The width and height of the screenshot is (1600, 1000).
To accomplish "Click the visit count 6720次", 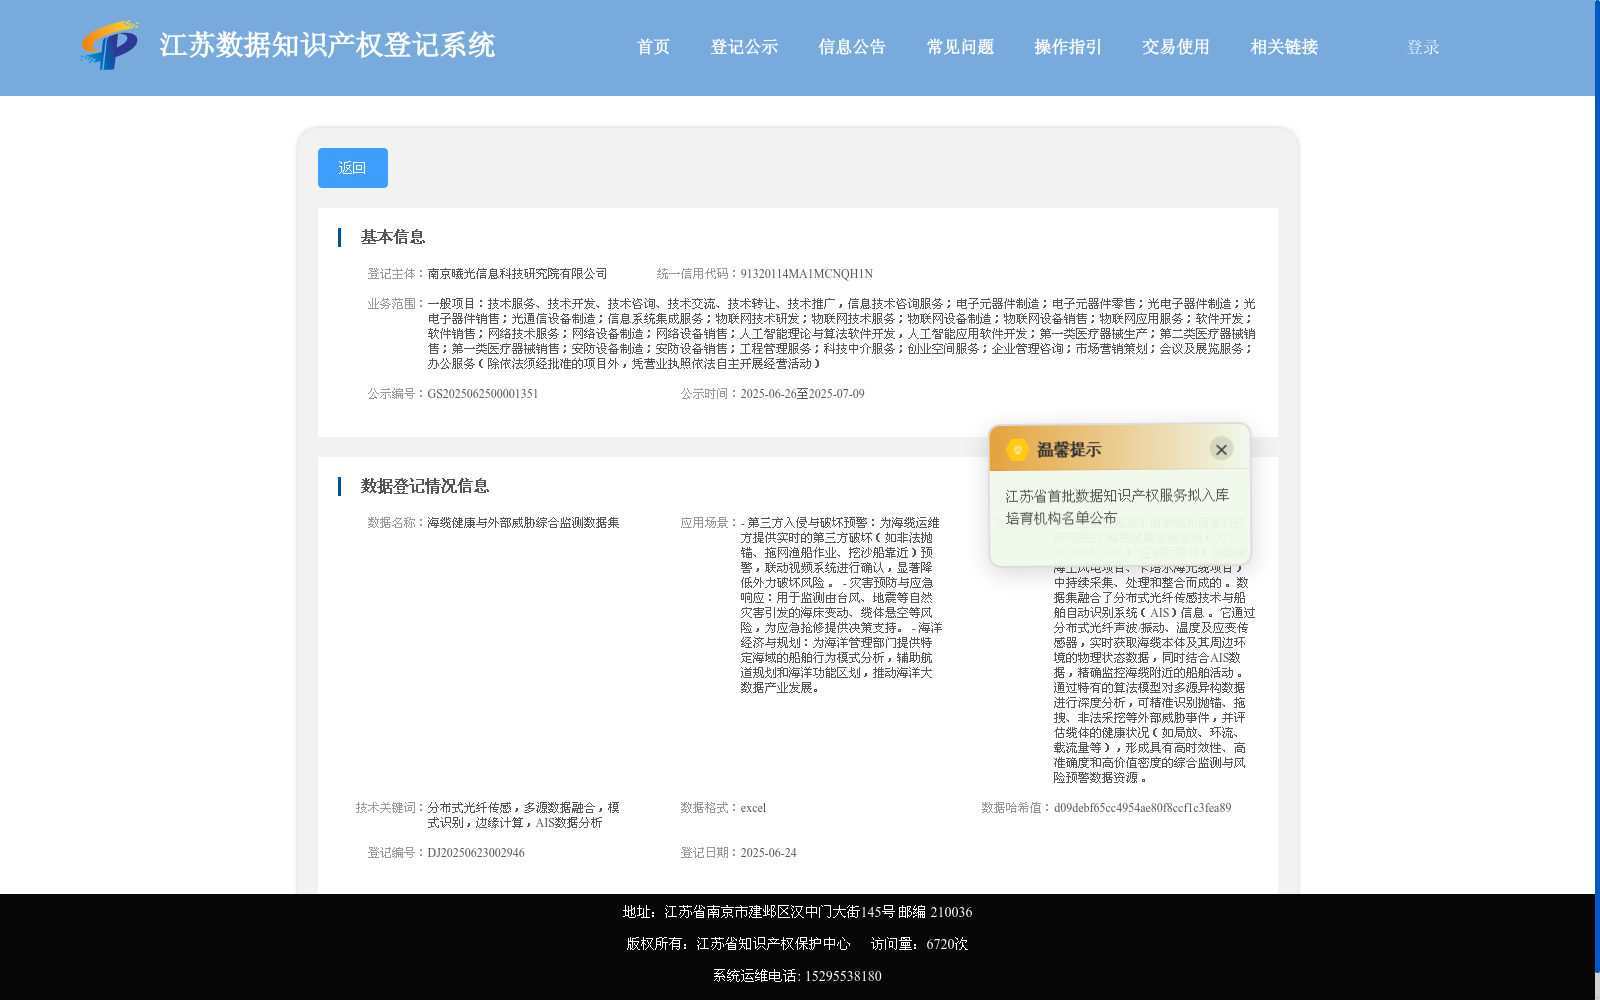I will (x=947, y=944).
